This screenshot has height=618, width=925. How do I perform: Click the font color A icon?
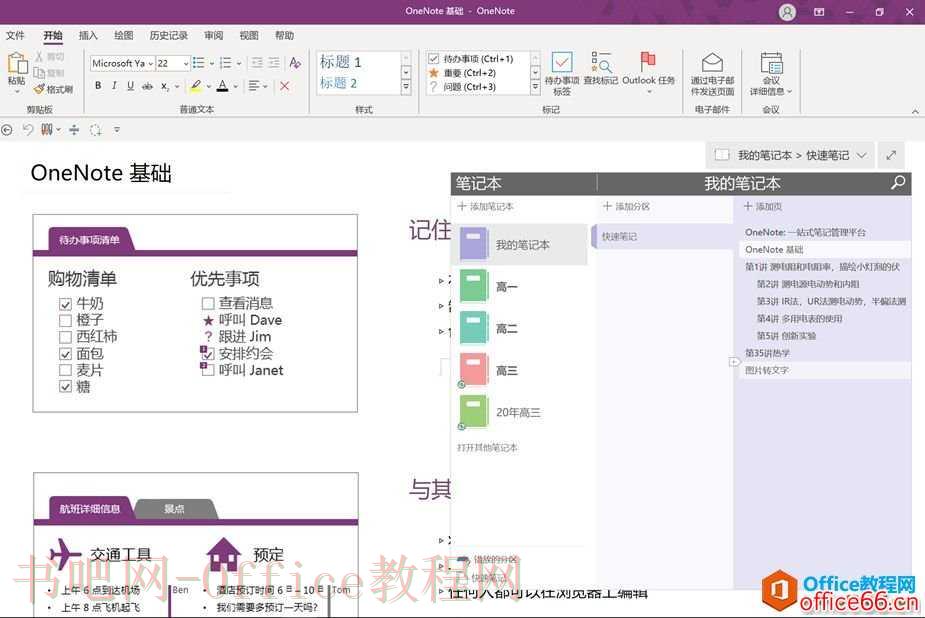pyautogui.click(x=222, y=86)
